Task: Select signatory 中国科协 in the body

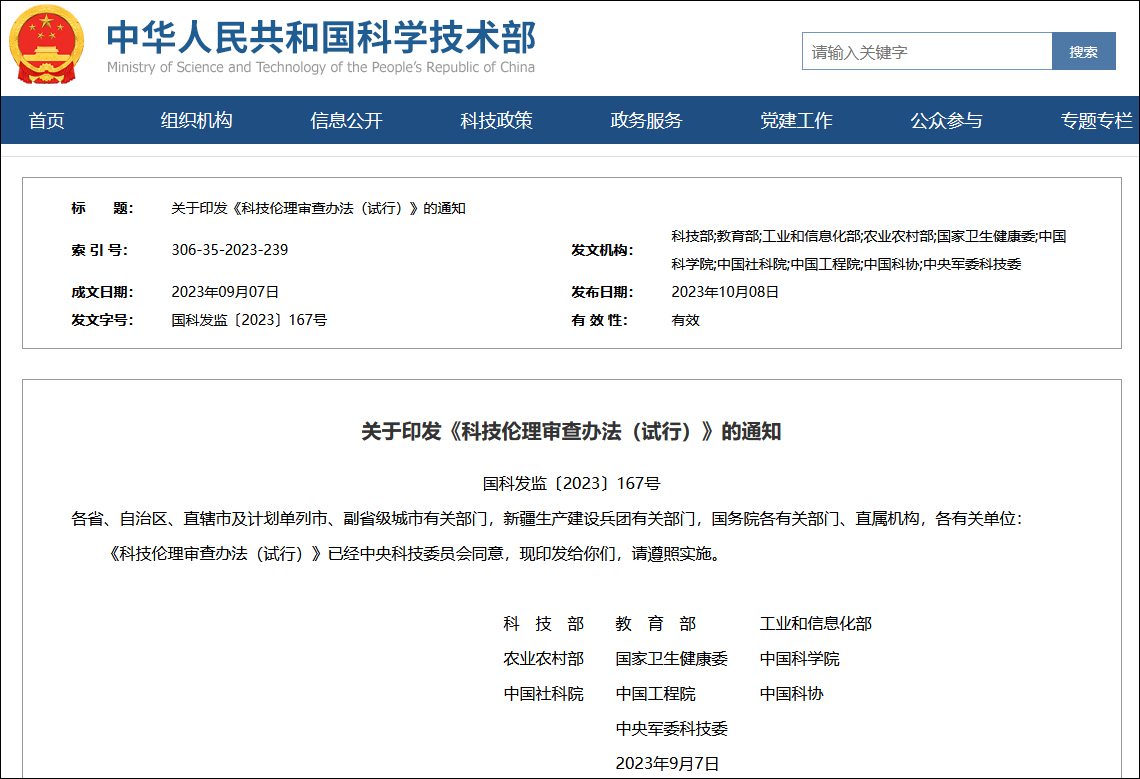Action: (x=792, y=693)
